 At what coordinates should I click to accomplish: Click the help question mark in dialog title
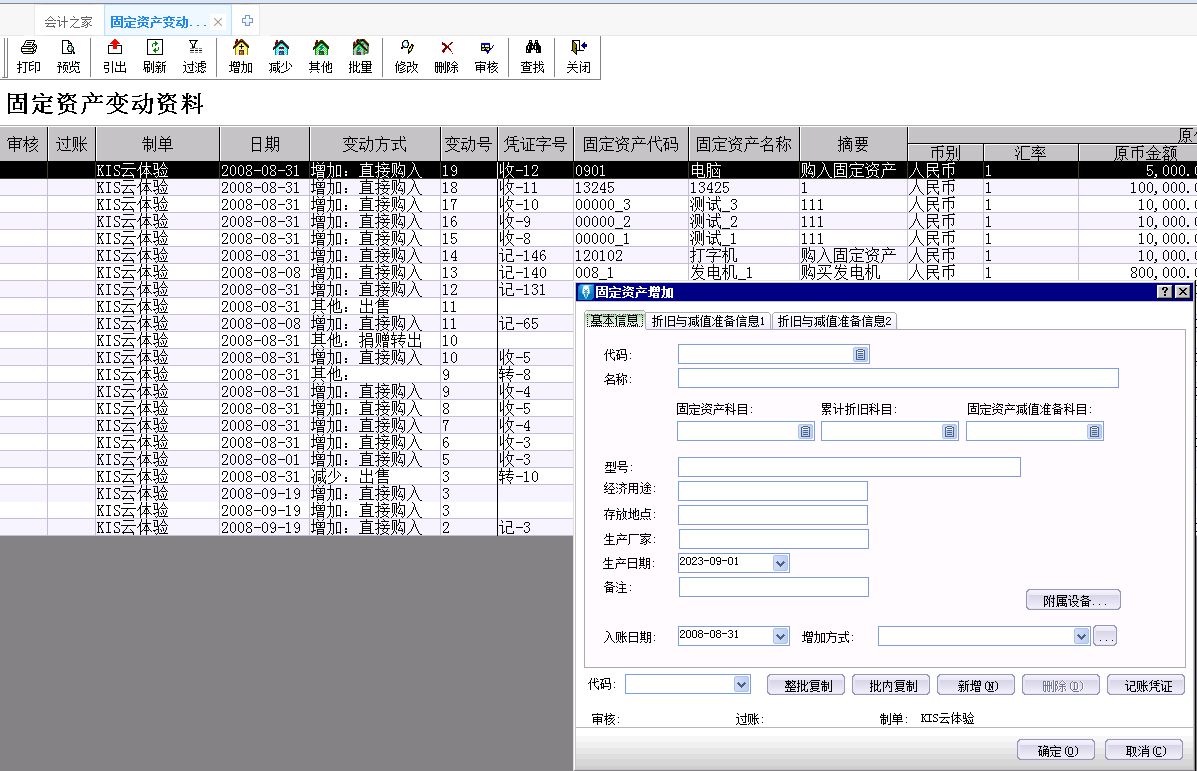pyautogui.click(x=1164, y=292)
